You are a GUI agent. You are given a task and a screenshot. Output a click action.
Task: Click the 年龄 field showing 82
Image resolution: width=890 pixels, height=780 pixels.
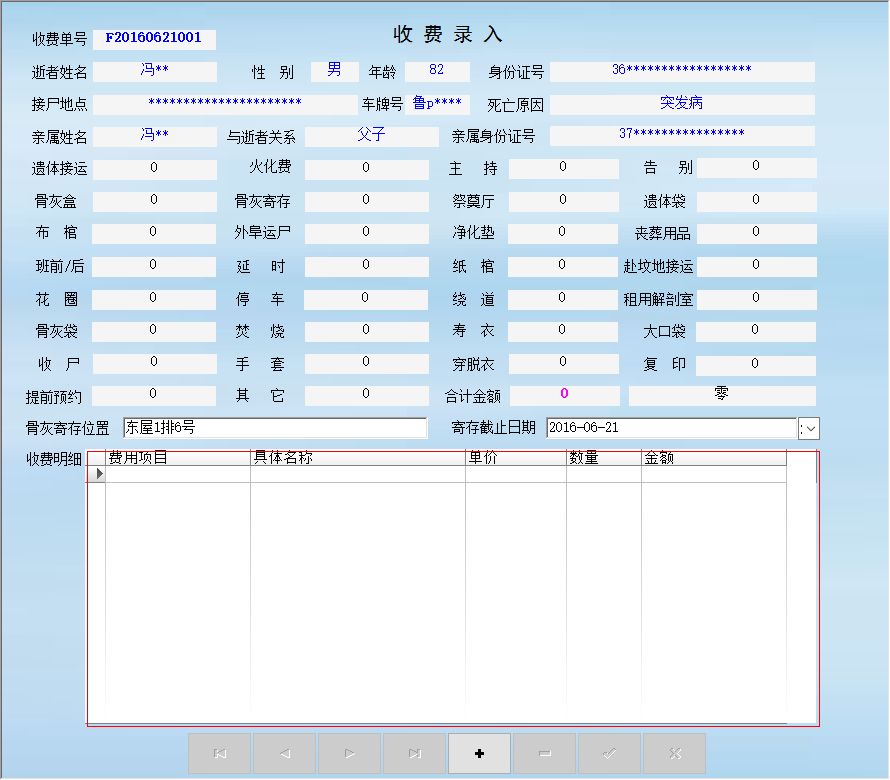[x=437, y=71]
